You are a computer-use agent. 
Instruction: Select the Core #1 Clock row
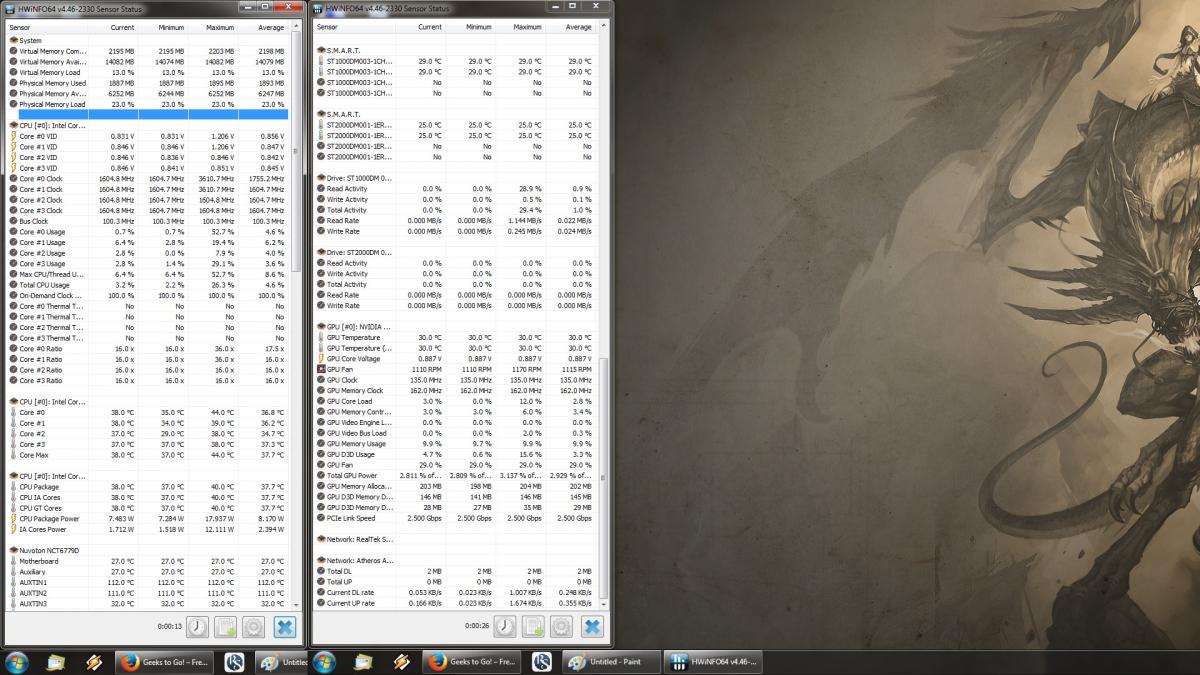(x=148, y=189)
